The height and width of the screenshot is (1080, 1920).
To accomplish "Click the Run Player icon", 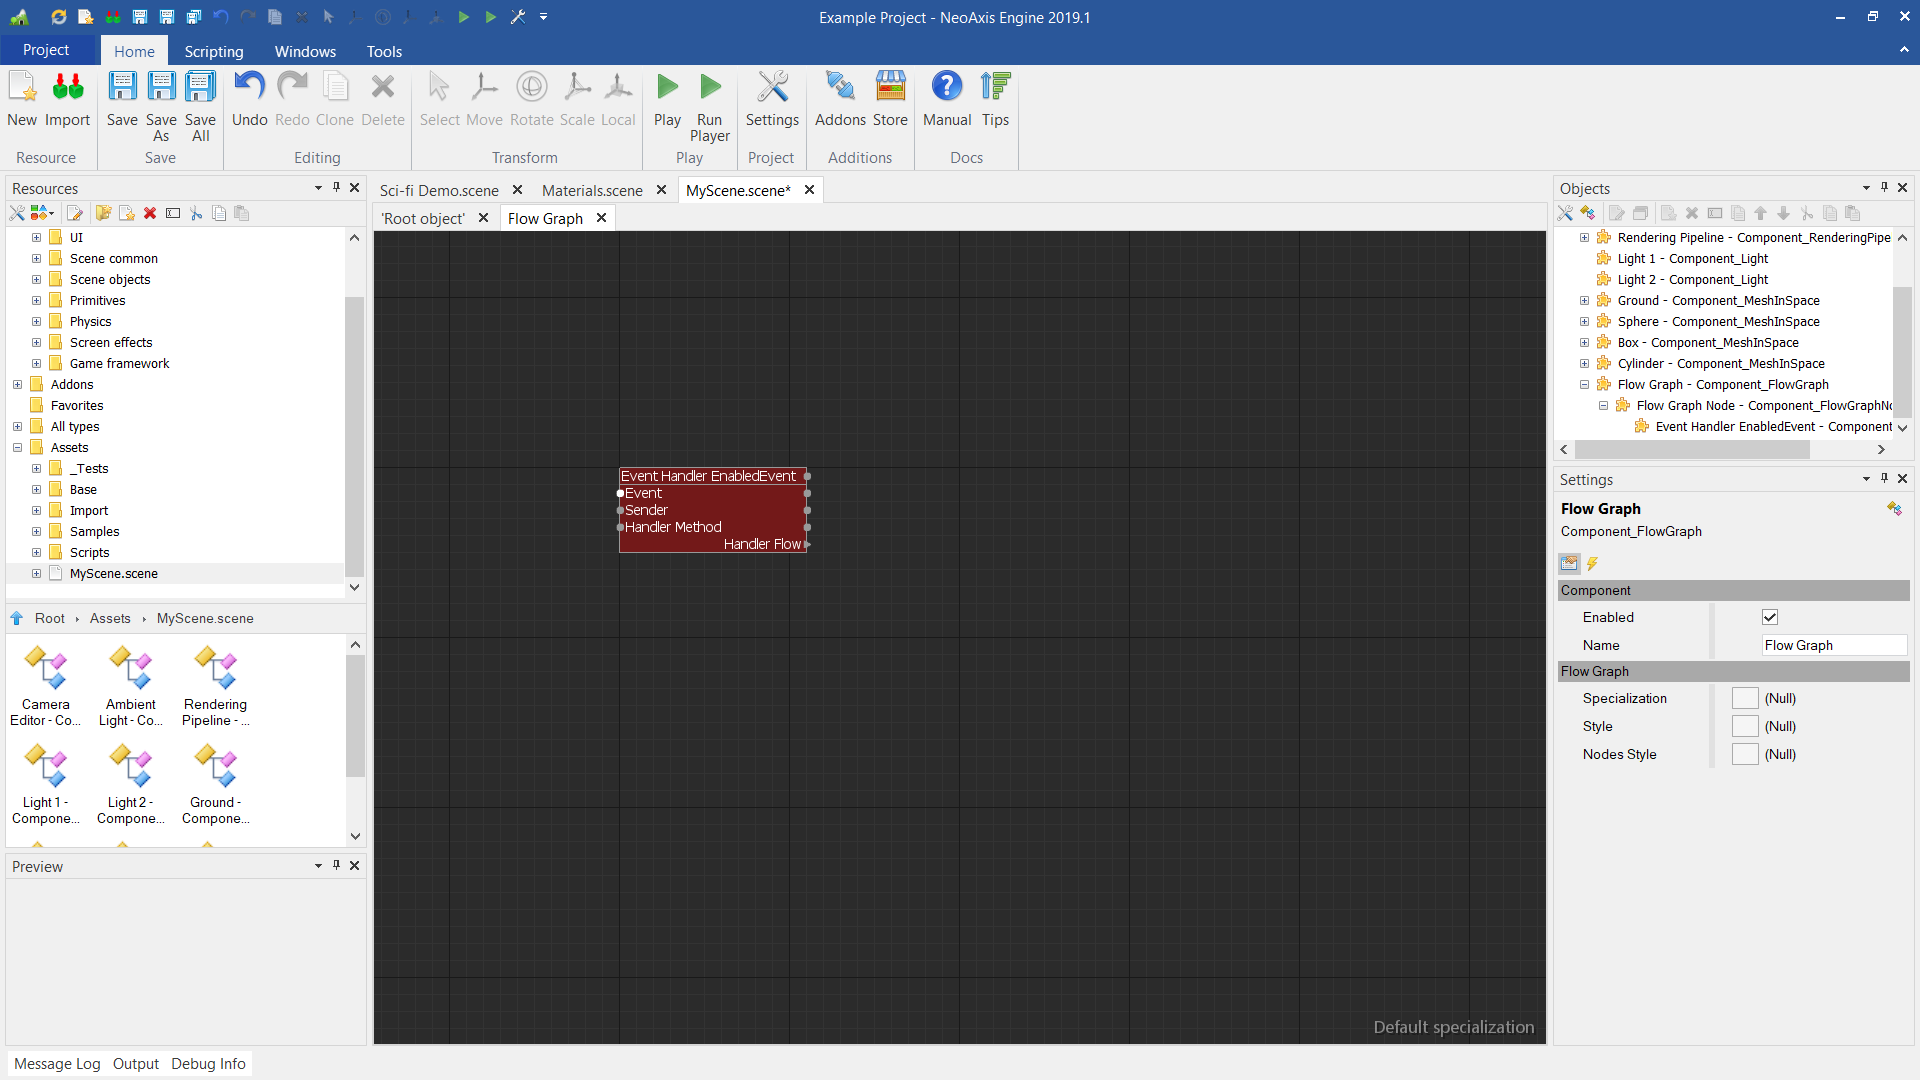I will [x=710, y=88].
